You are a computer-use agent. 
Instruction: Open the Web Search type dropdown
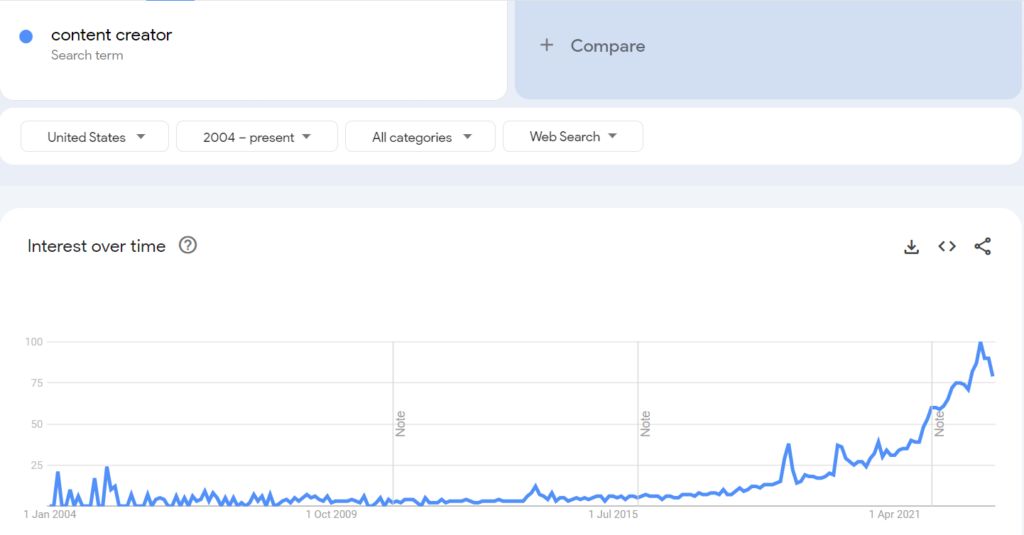(x=573, y=137)
